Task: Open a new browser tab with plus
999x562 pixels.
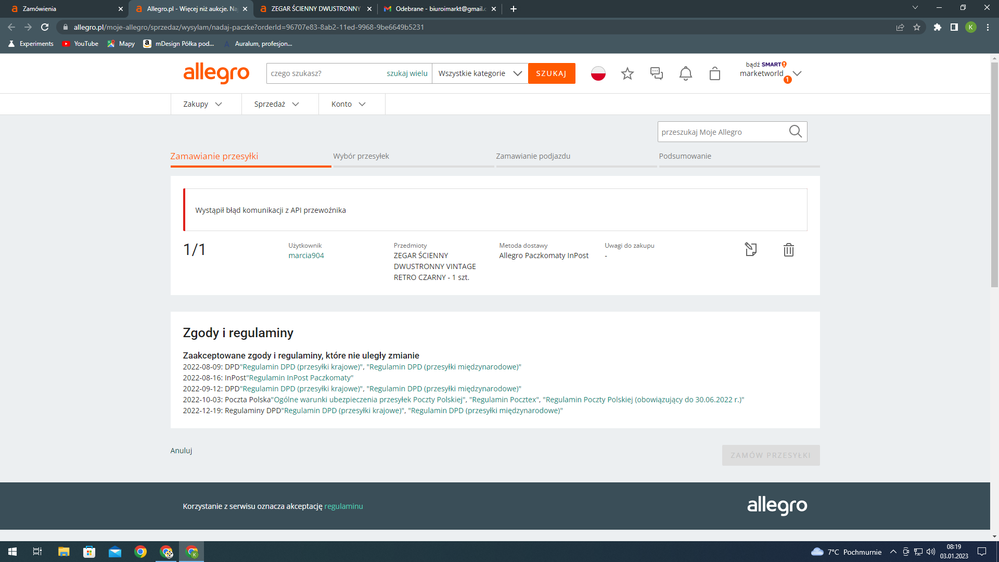Action: (x=514, y=9)
